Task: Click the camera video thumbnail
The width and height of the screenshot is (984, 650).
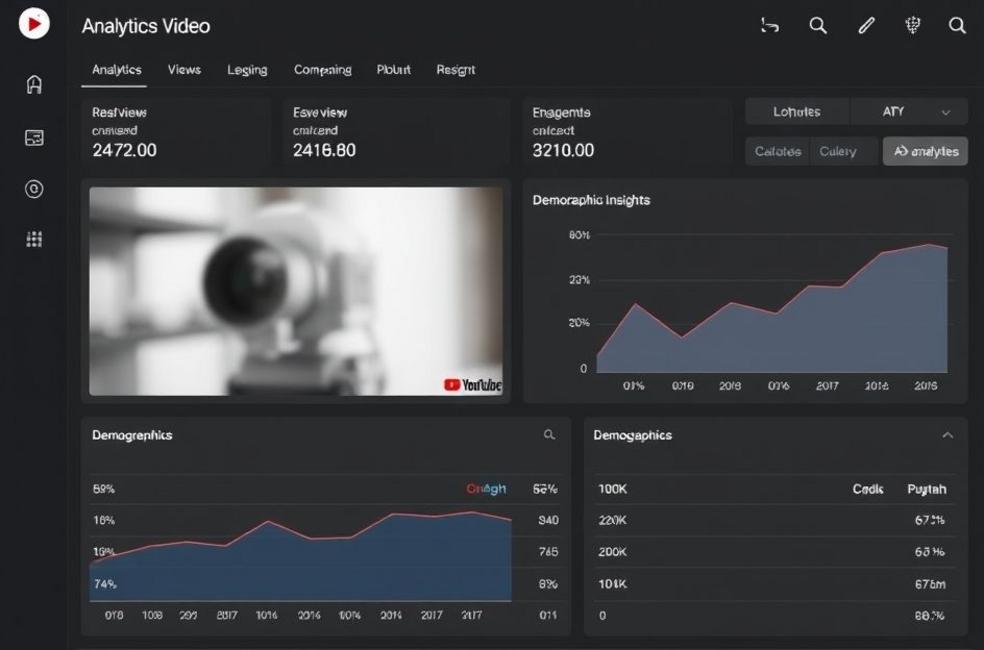Action: coord(296,291)
